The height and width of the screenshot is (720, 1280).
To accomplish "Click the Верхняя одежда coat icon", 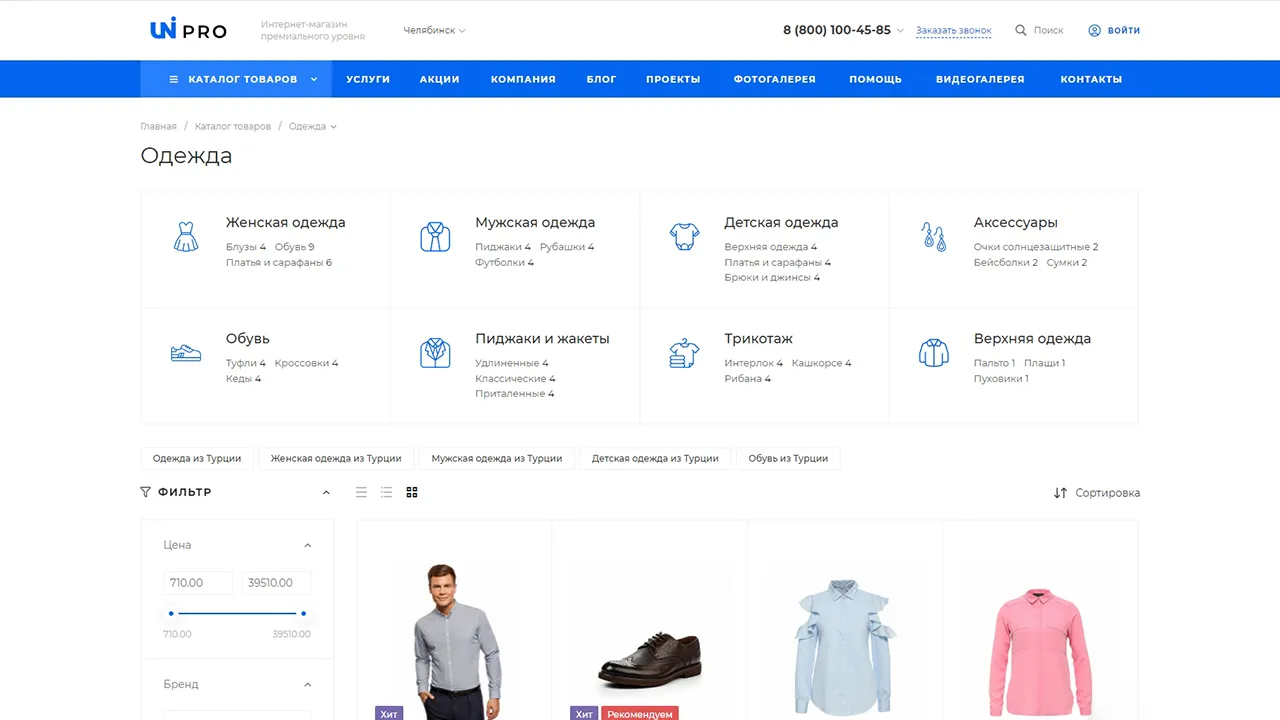I will tap(934, 353).
